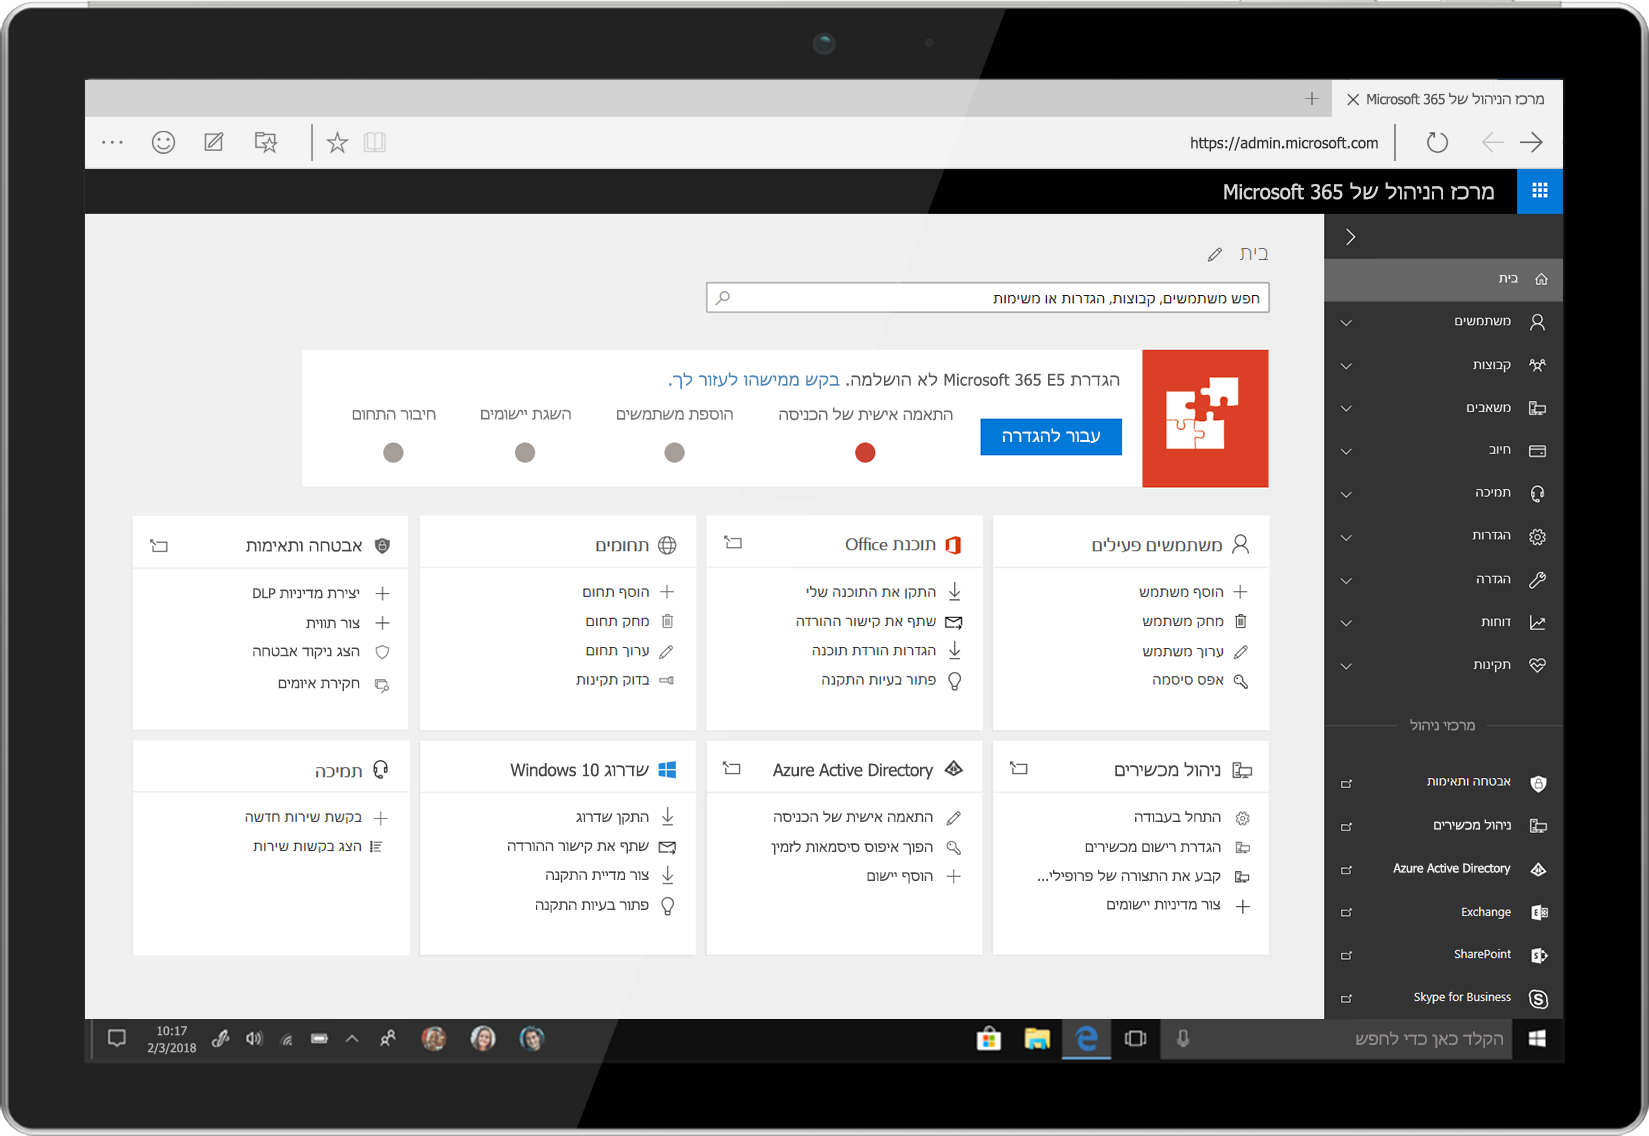Click בדוק תקינות in domains card
Screen dimensions: 1649x1136
coord(613,680)
